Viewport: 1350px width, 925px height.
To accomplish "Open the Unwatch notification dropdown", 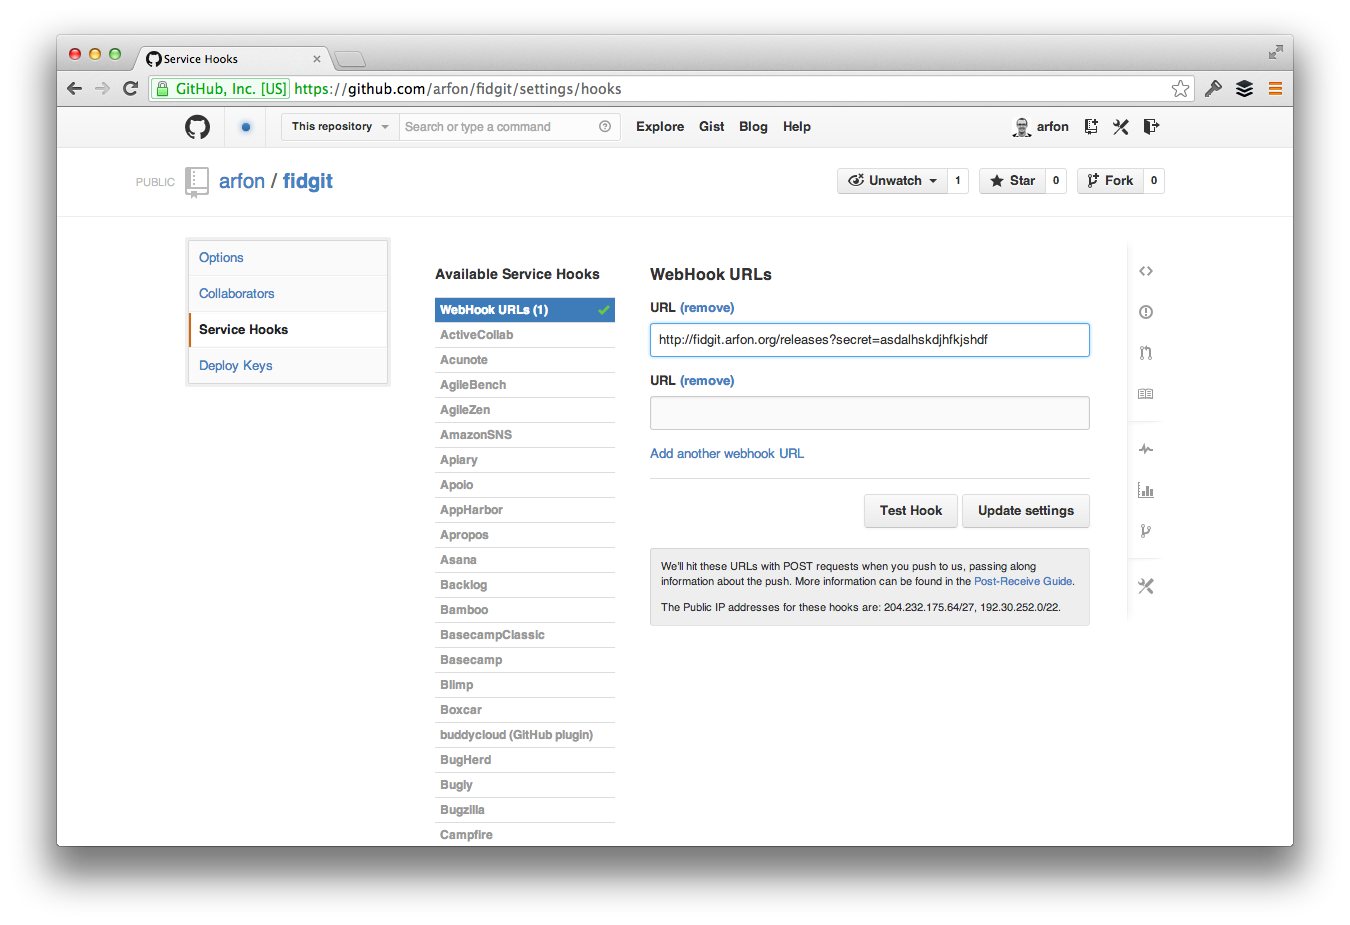I will (x=892, y=181).
